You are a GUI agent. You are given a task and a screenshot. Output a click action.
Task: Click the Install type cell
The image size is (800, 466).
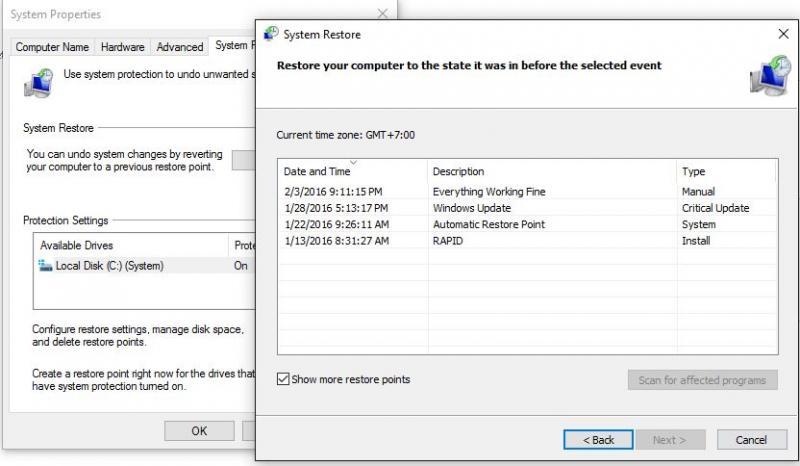coord(695,240)
